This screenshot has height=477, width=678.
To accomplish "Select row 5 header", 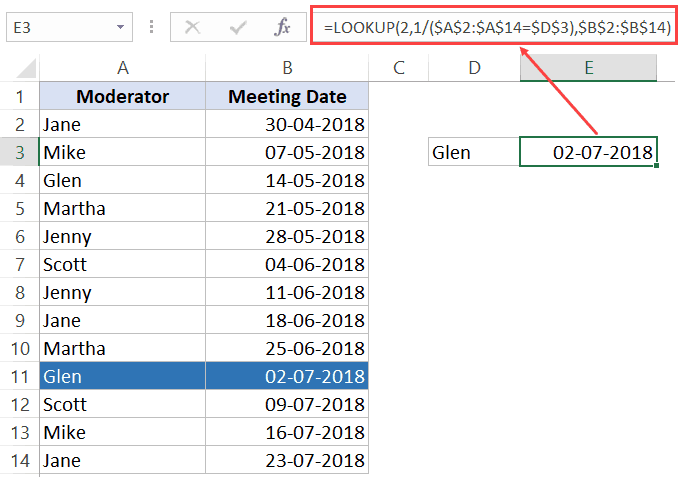I will [19, 208].
